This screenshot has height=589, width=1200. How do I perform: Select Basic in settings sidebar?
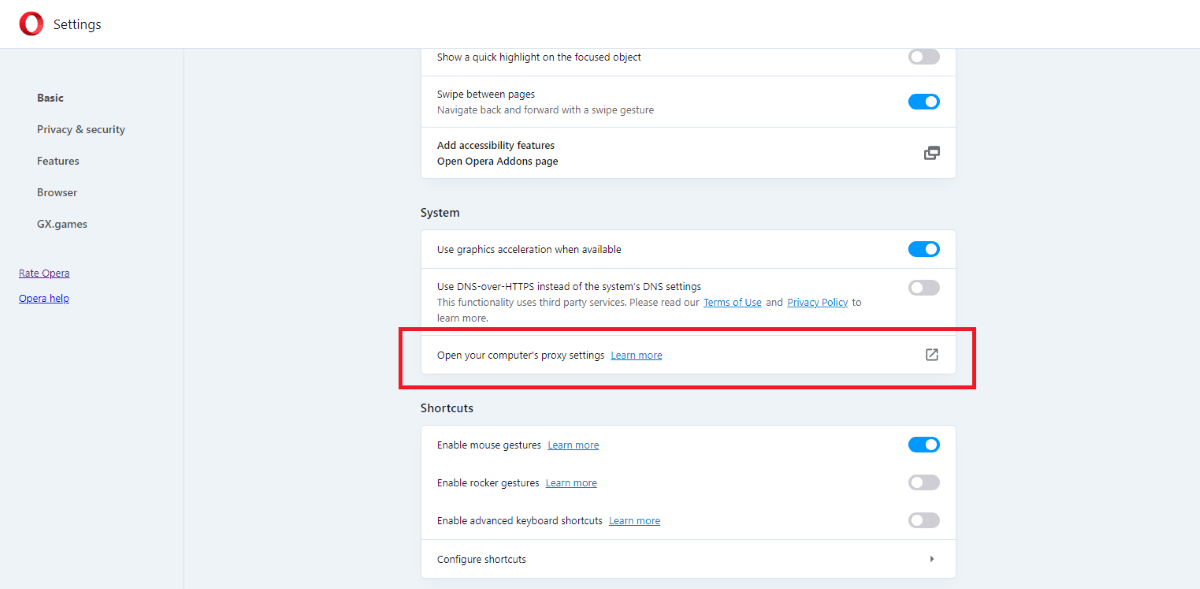coord(50,98)
